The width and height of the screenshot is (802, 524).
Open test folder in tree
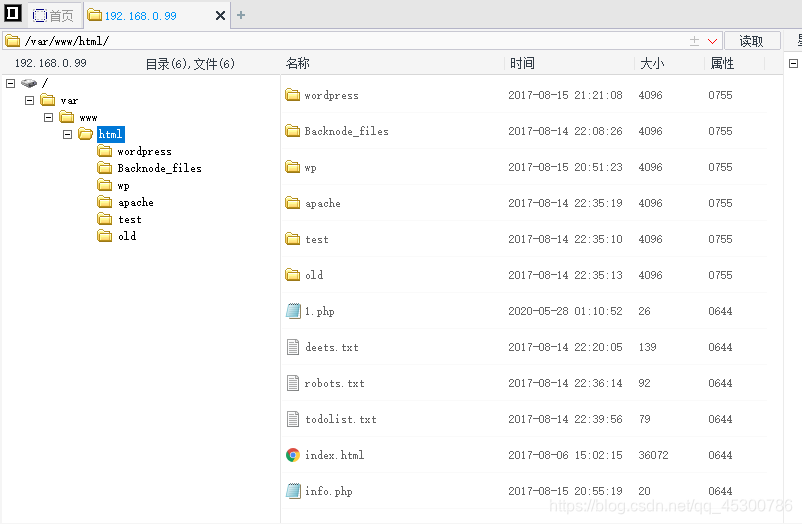[x=130, y=220]
